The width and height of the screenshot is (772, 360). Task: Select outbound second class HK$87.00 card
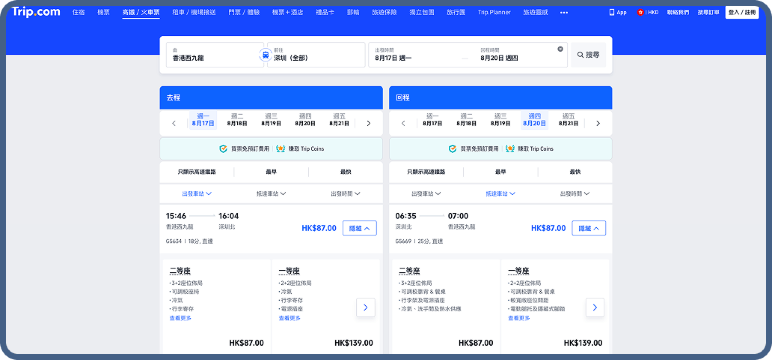(217, 306)
